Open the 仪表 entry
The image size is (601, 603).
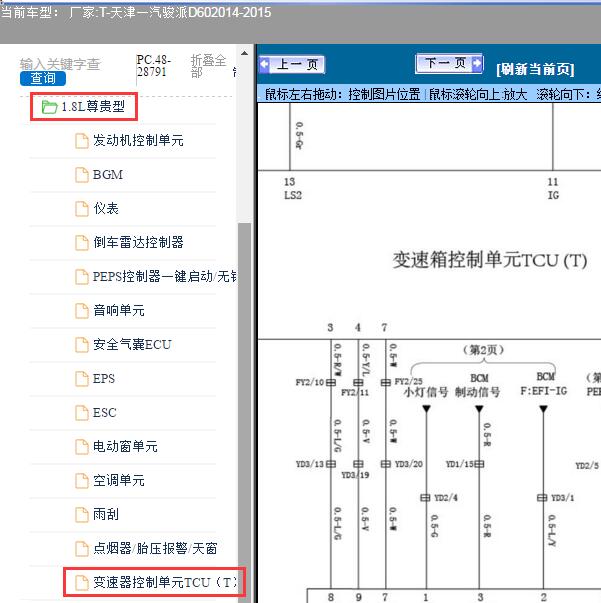pos(106,208)
